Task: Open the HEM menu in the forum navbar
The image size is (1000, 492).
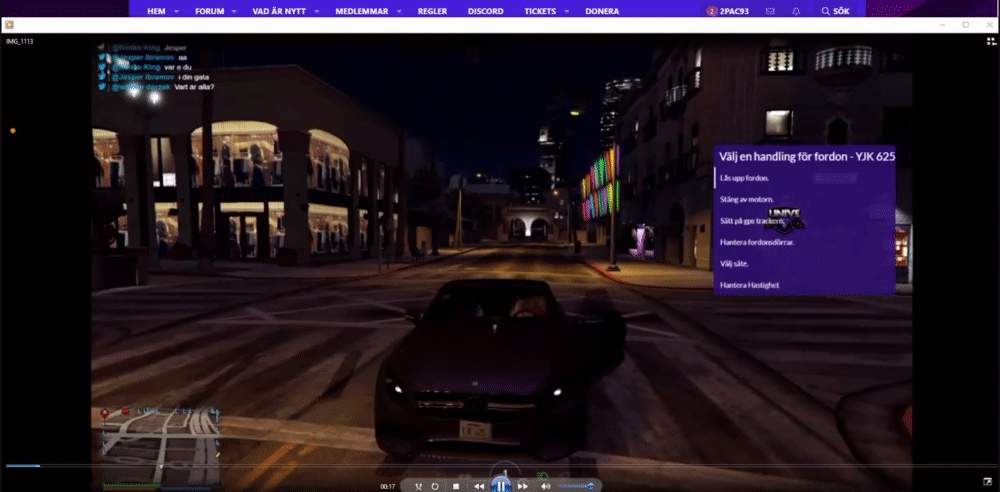Action: (x=156, y=11)
